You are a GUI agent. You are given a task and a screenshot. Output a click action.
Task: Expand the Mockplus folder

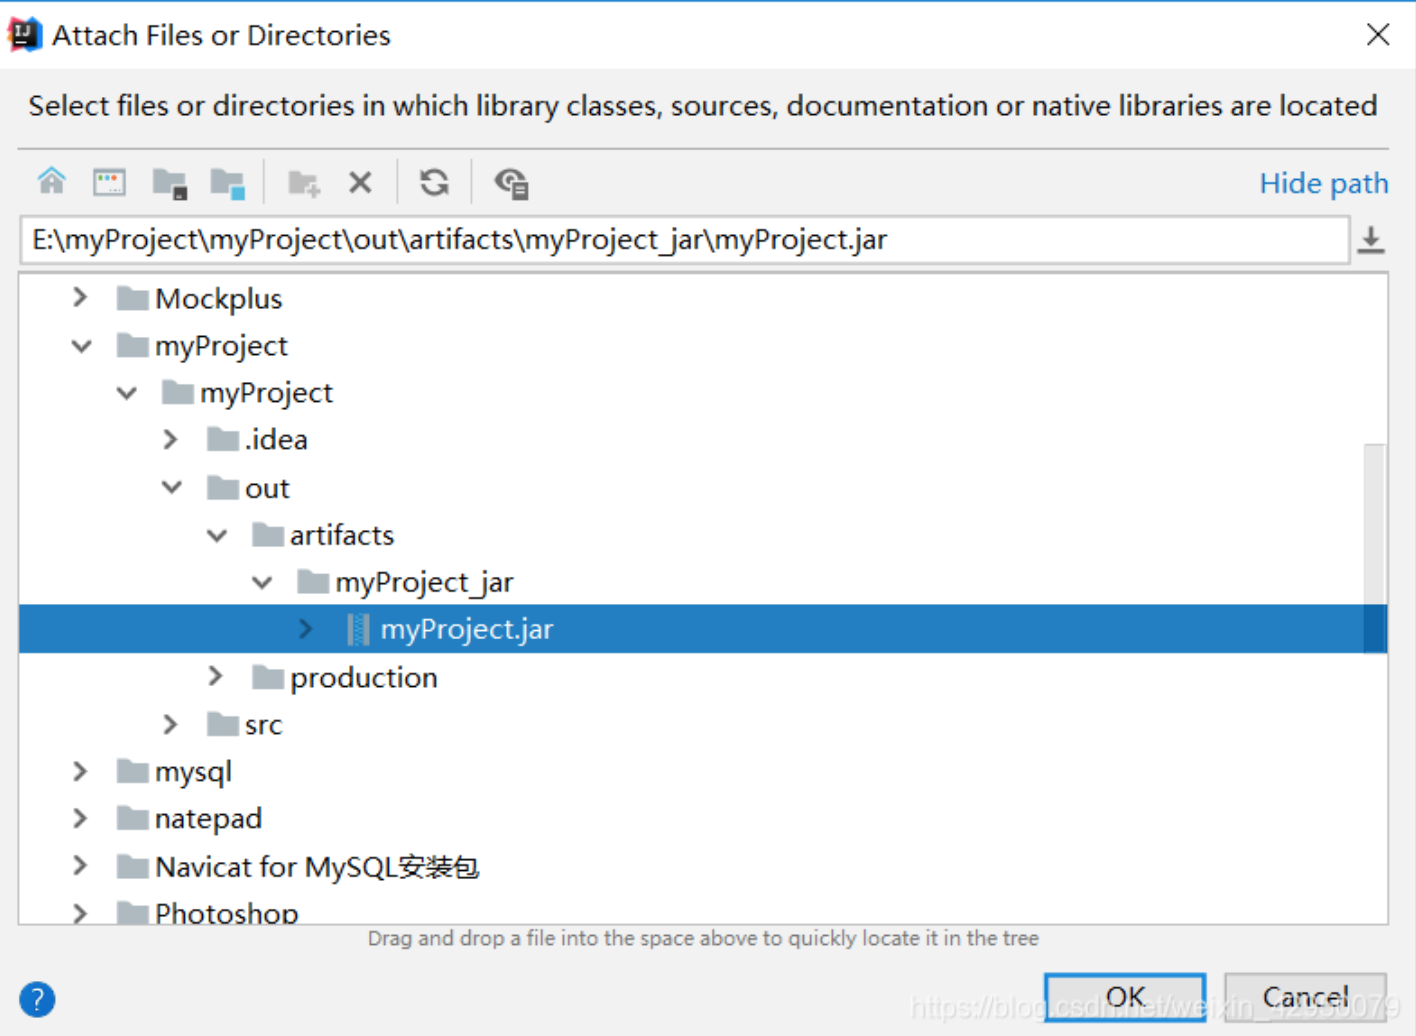coord(80,298)
